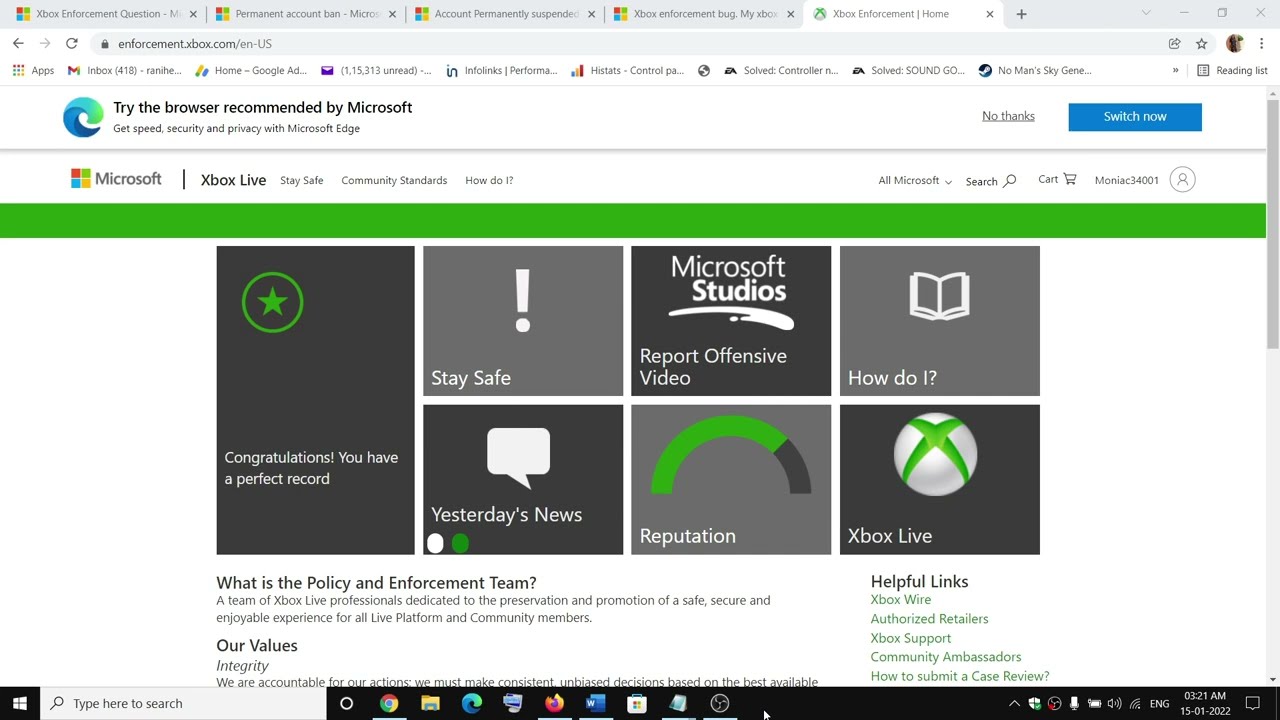Screen dimensions: 1280x720
Task: Select the white carousel dot on news tile
Action: [435, 543]
